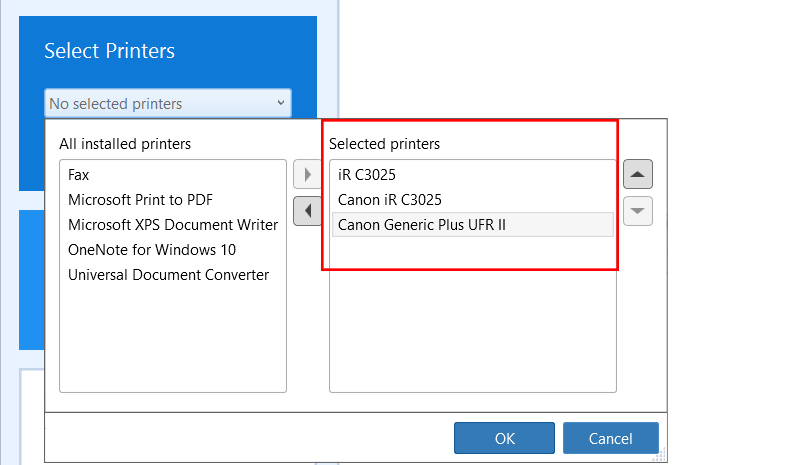Click the 'Select Printers' heading
This screenshot has height=465, width=790.
pyautogui.click(x=109, y=51)
